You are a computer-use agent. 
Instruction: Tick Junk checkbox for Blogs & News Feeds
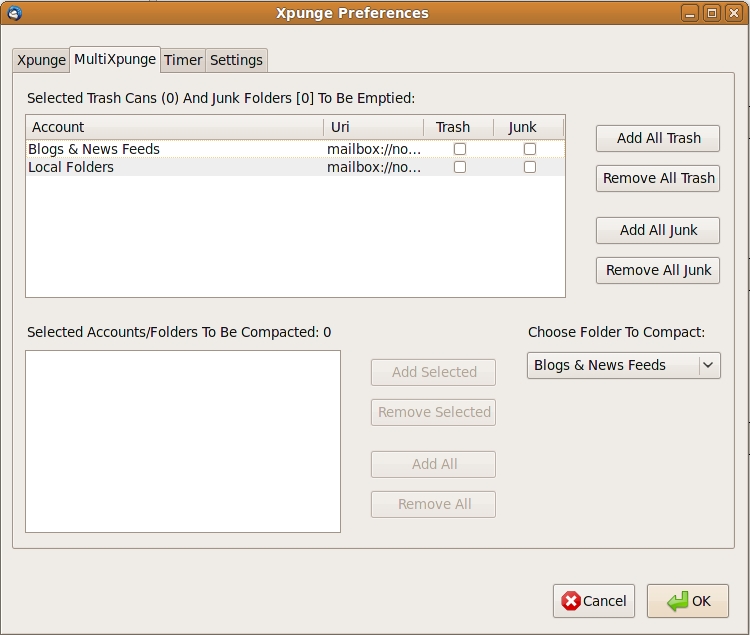(530, 149)
